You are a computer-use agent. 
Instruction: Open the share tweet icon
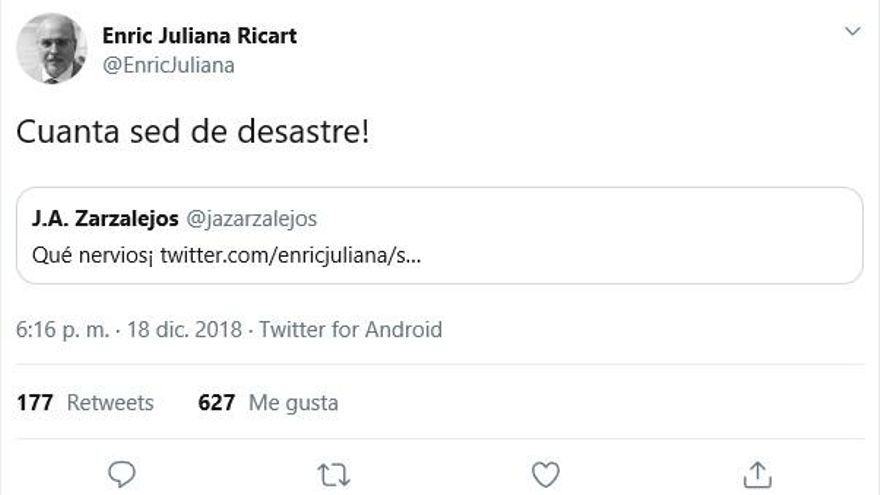(758, 472)
